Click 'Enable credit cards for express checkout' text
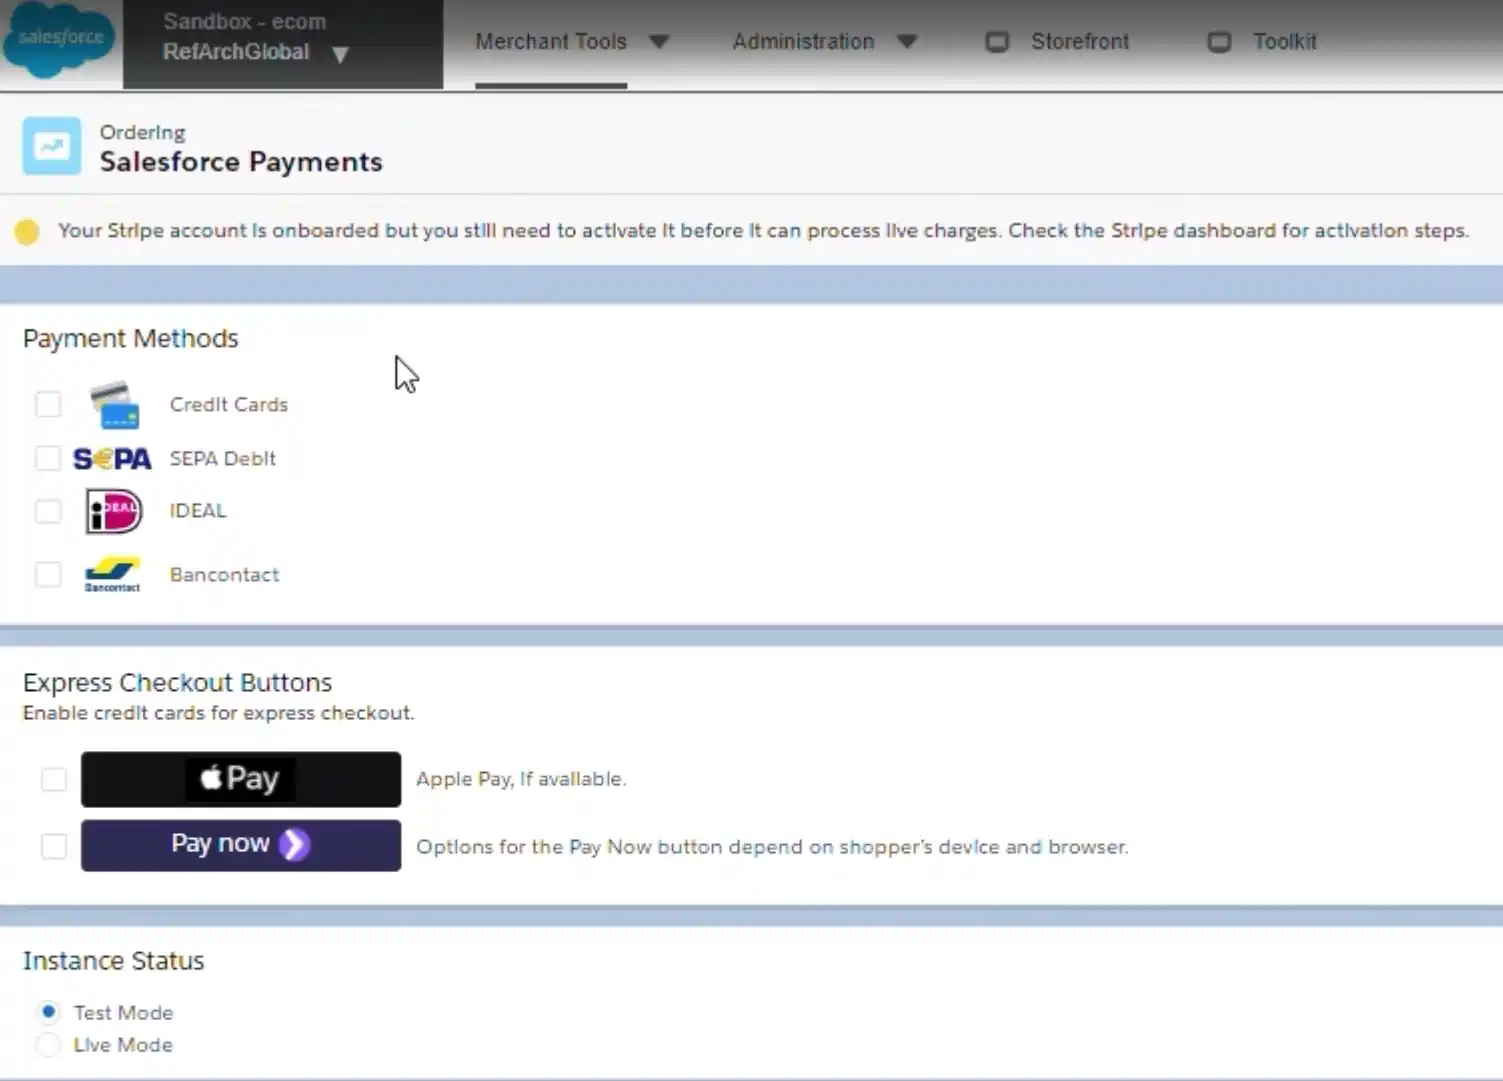This screenshot has width=1503, height=1081. tap(218, 713)
